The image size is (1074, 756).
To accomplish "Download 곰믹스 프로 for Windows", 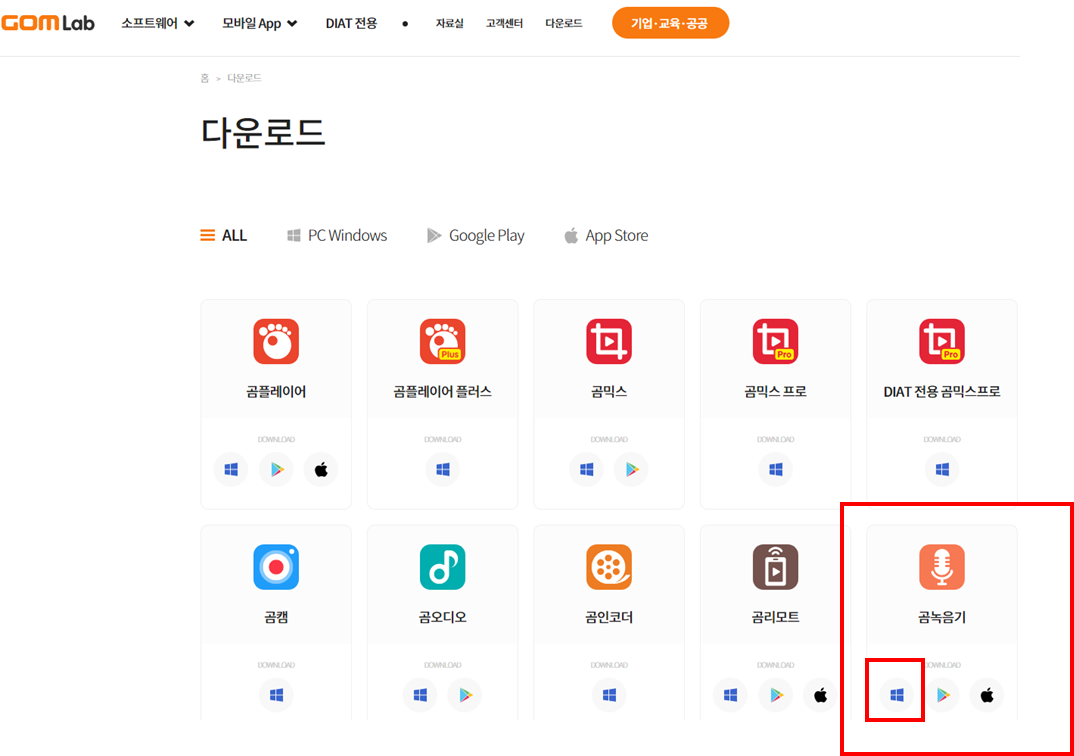I will (x=776, y=469).
